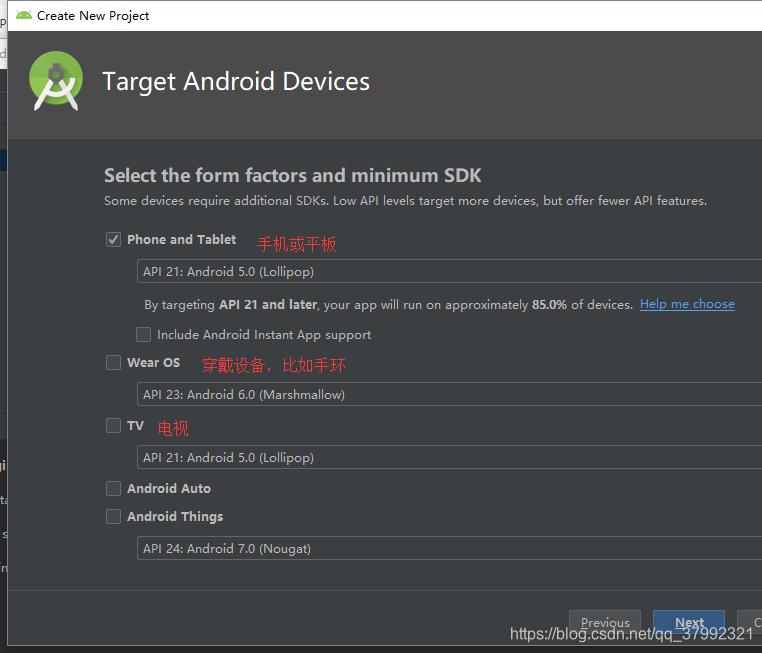
Task: Check the Wear OS checkbox
Action: click(113, 362)
